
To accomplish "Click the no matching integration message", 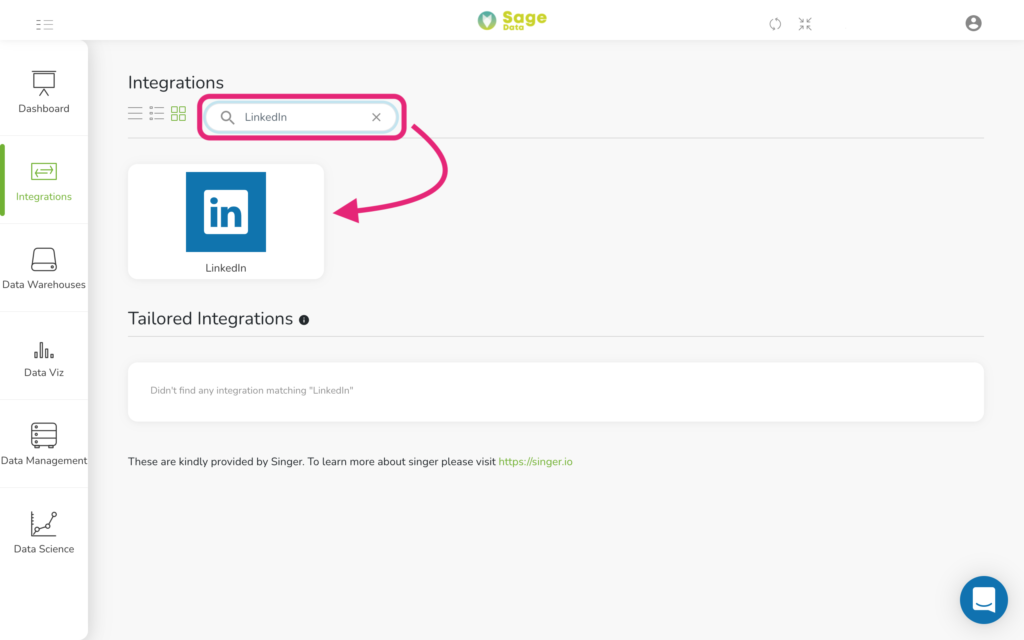I will (251, 391).
